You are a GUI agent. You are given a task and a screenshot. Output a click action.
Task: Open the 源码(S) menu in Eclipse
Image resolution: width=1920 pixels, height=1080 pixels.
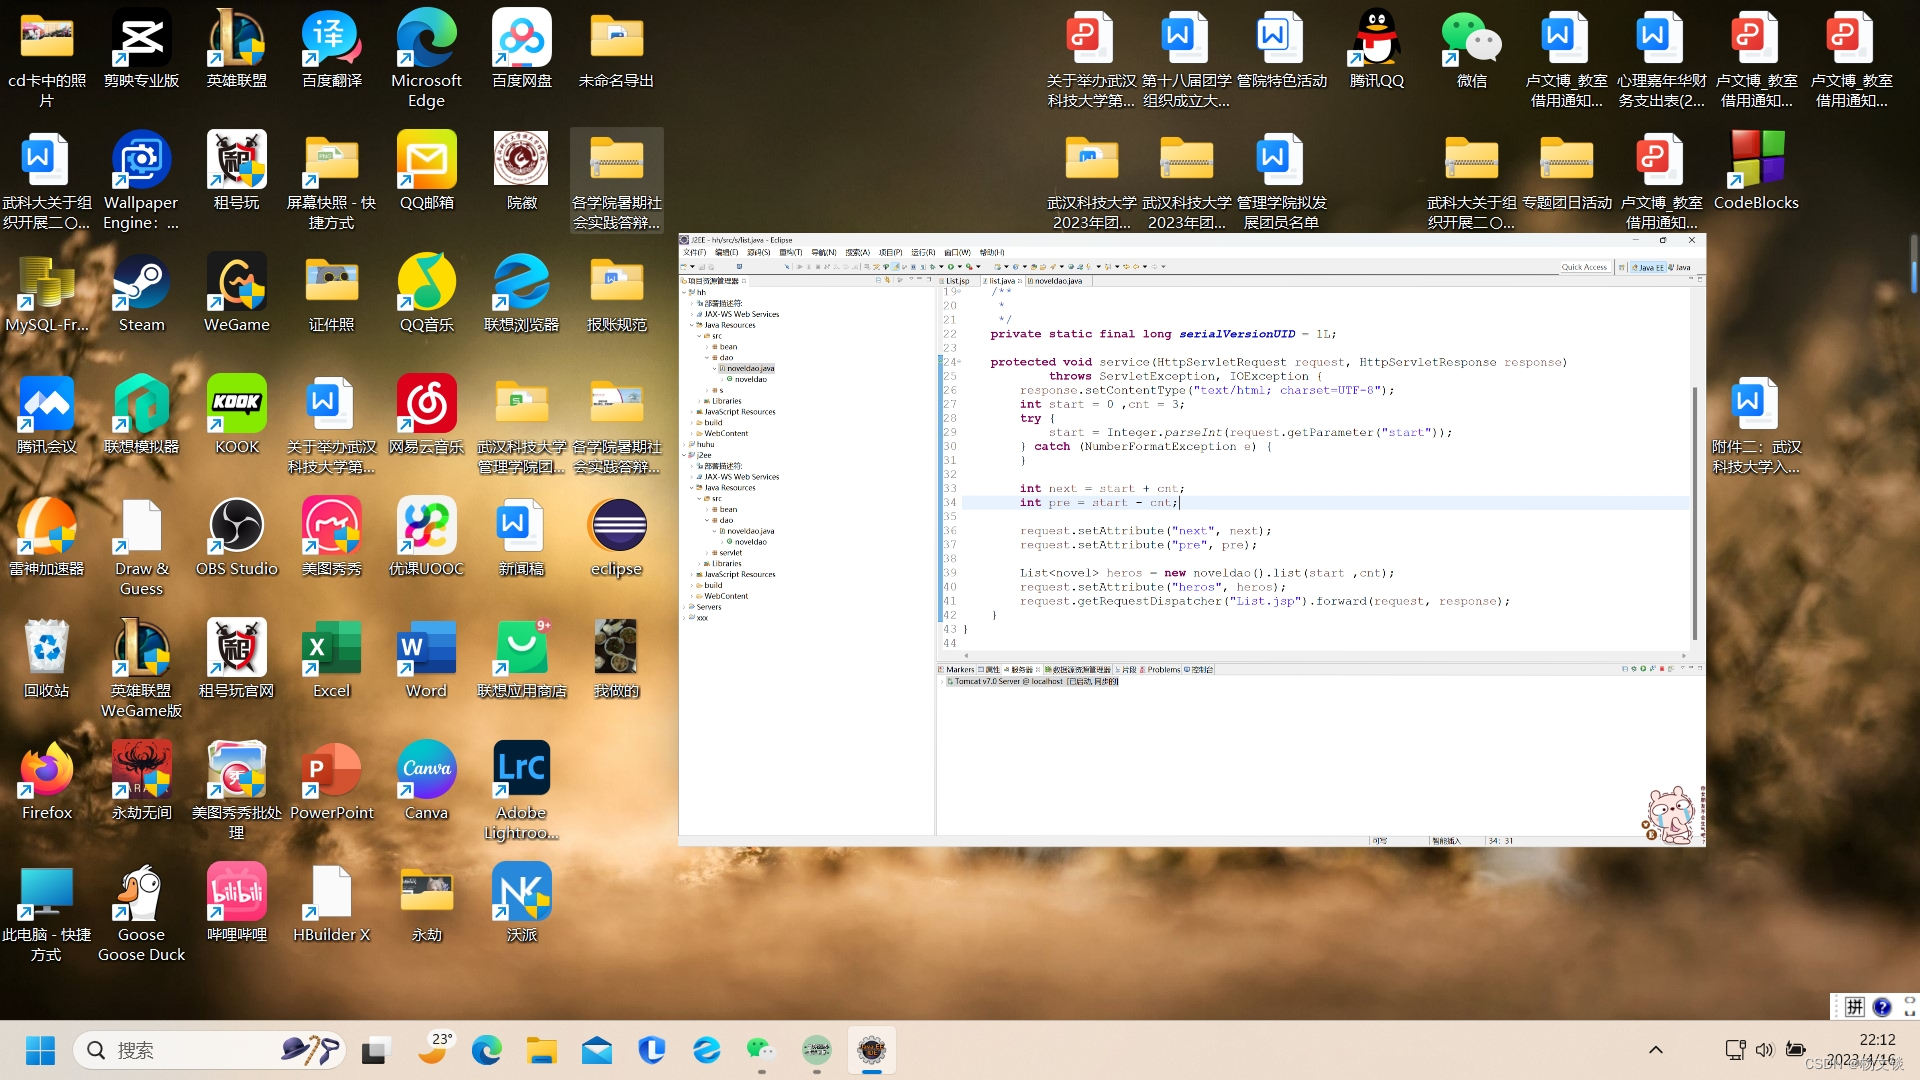[x=758, y=252]
